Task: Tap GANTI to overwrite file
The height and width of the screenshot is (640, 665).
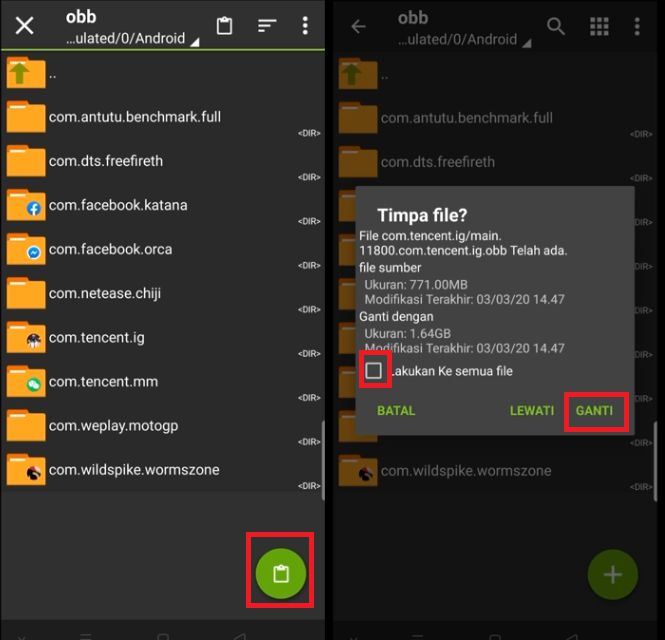Action: [594, 411]
